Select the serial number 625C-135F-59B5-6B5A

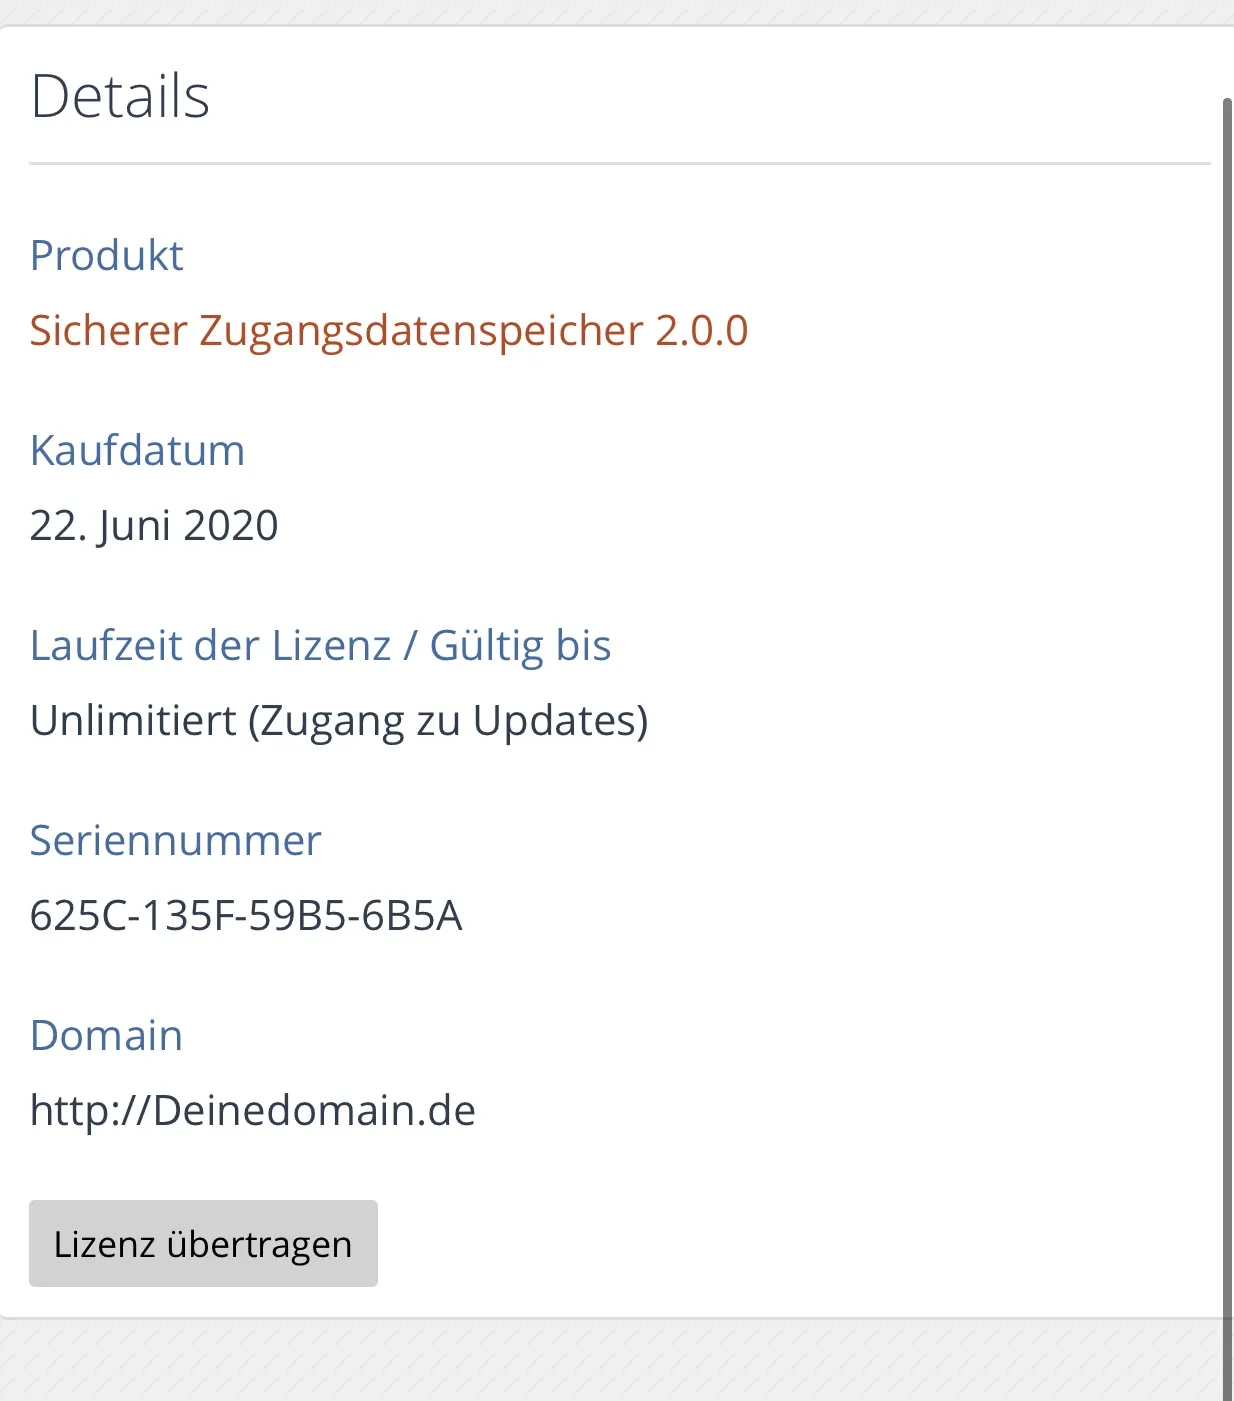pos(246,916)
